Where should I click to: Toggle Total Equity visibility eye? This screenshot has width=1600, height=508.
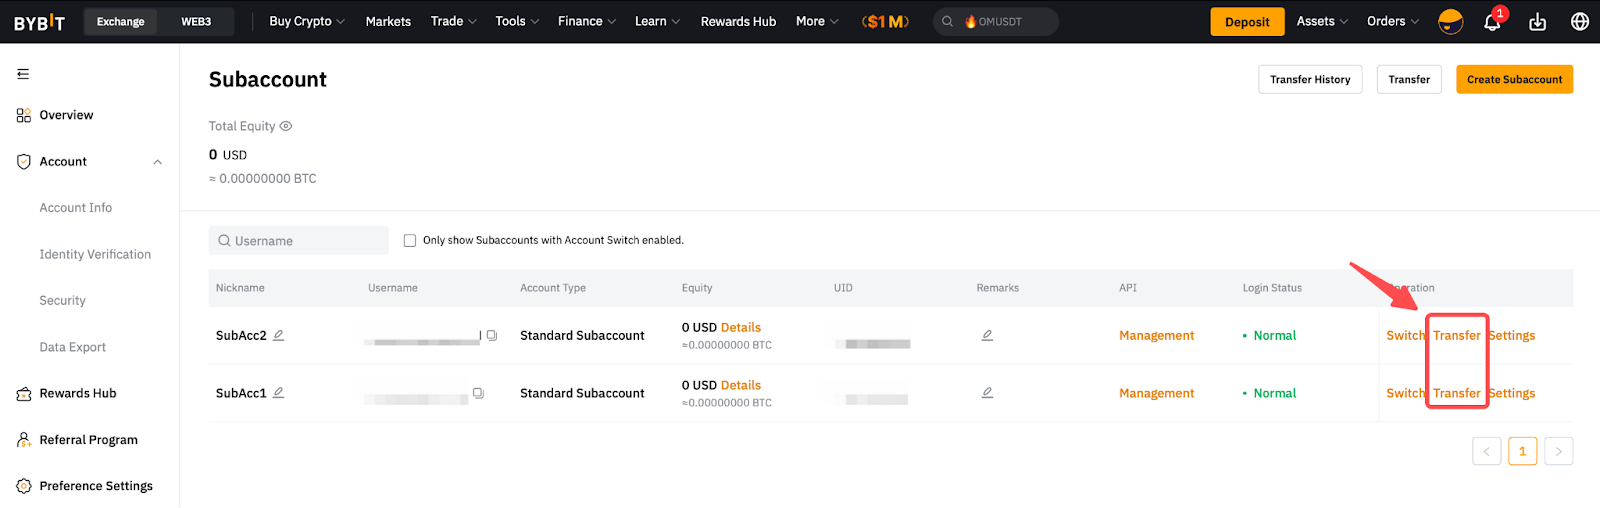click(x=286, y=126)
